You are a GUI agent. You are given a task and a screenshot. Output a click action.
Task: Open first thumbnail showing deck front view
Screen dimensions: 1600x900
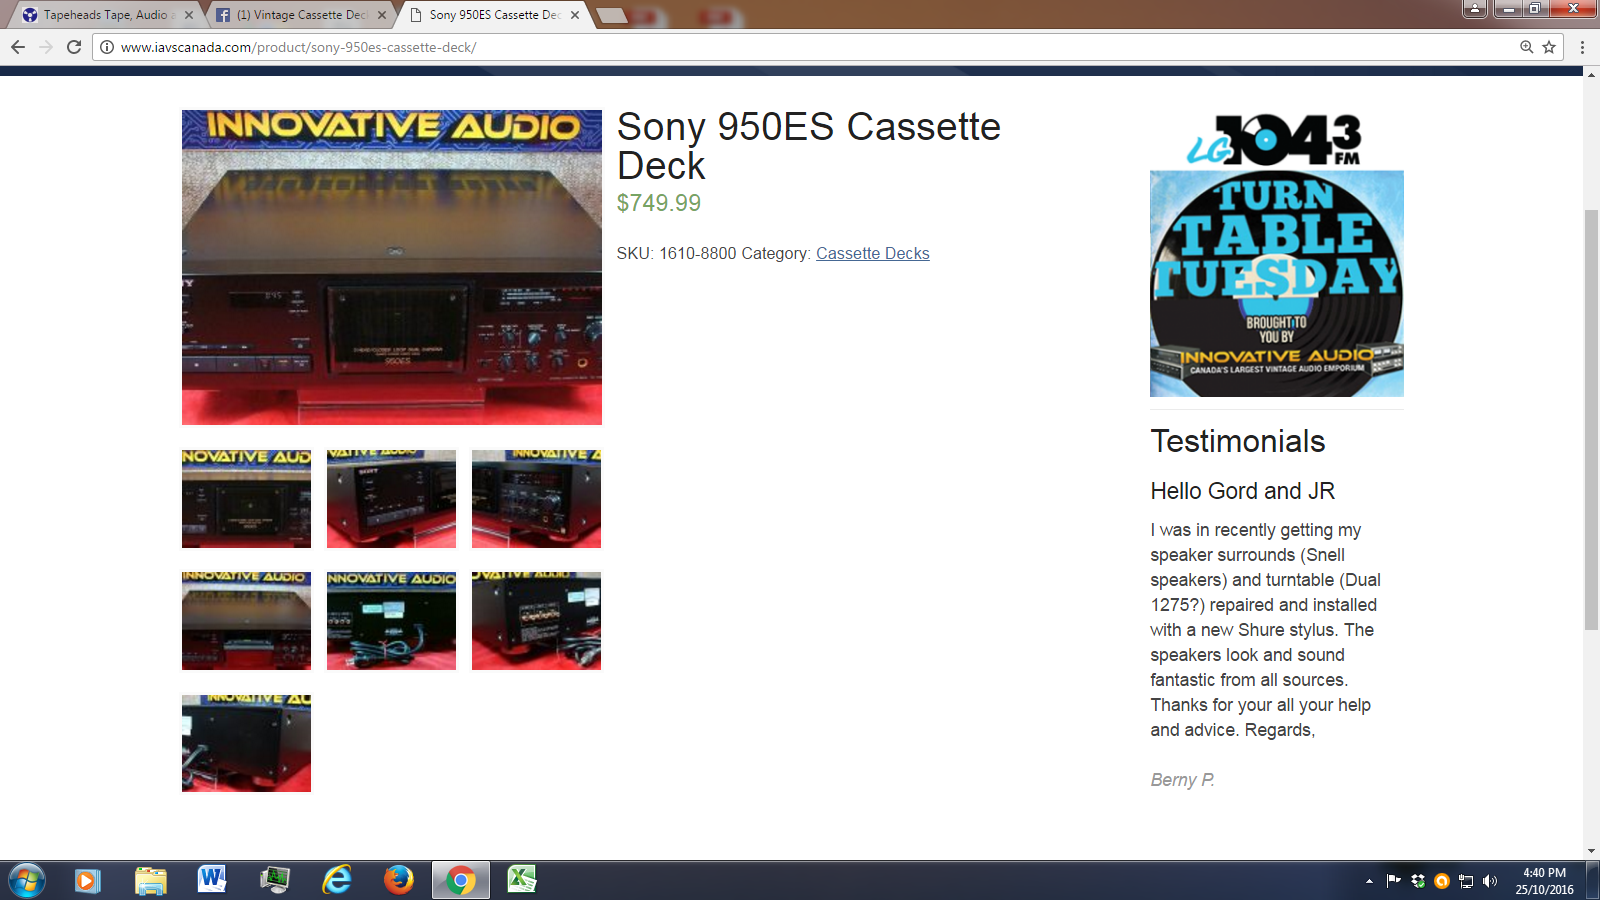point(246,499)
